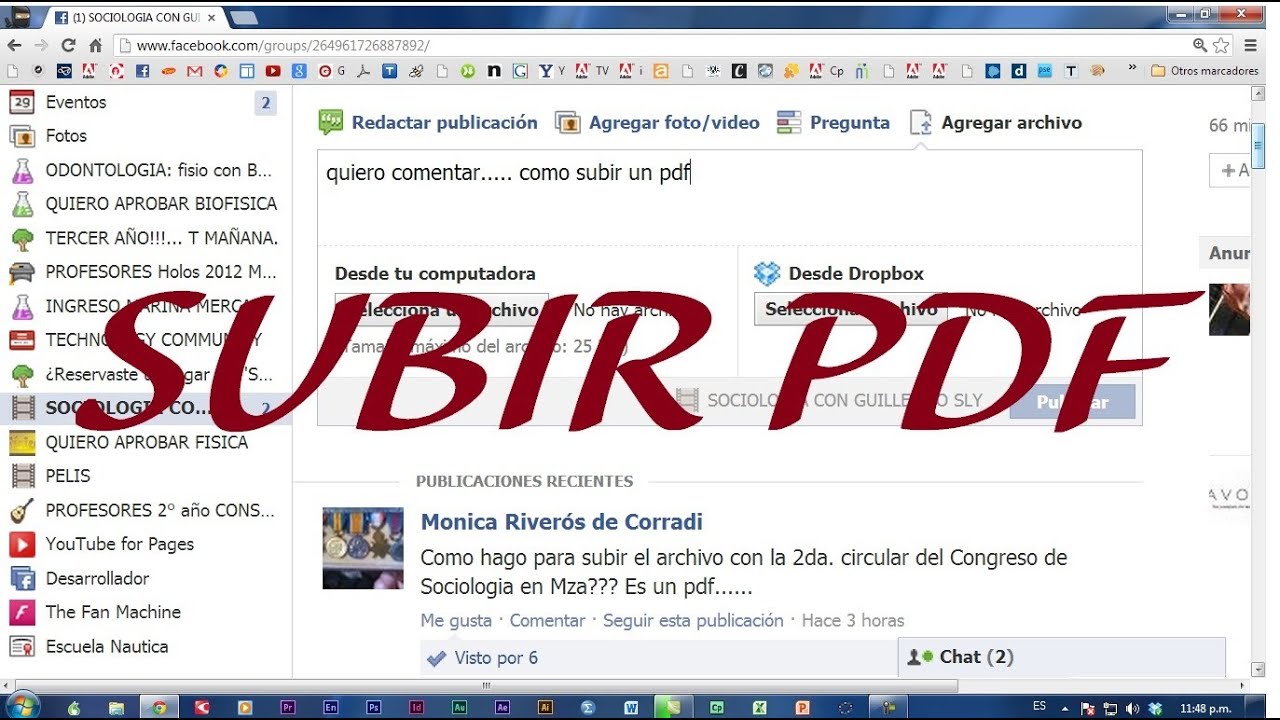Open TERCER AÑO group in sidebar
This screenshot has height=720, width=1280.
pyautogui.click(x=161, y=238)
